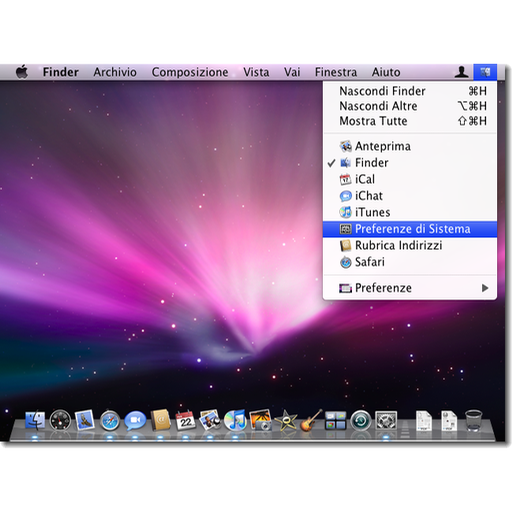512x512 pixels.
Task: Open the Archivio menu
Action: [x=115, y=72]
